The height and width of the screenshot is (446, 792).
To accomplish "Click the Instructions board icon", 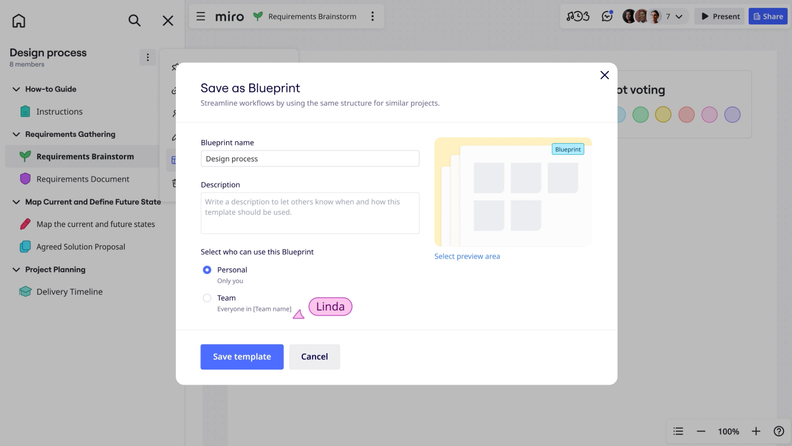I will coord(25,111).
